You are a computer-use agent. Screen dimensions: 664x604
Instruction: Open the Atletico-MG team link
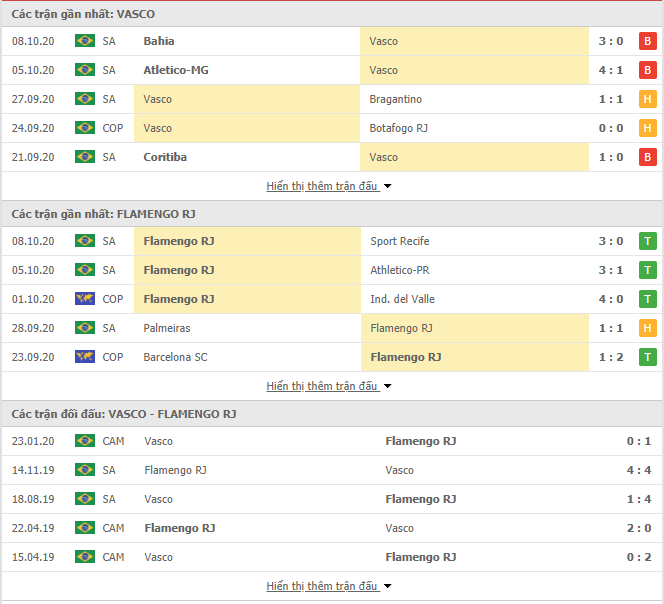176,70
